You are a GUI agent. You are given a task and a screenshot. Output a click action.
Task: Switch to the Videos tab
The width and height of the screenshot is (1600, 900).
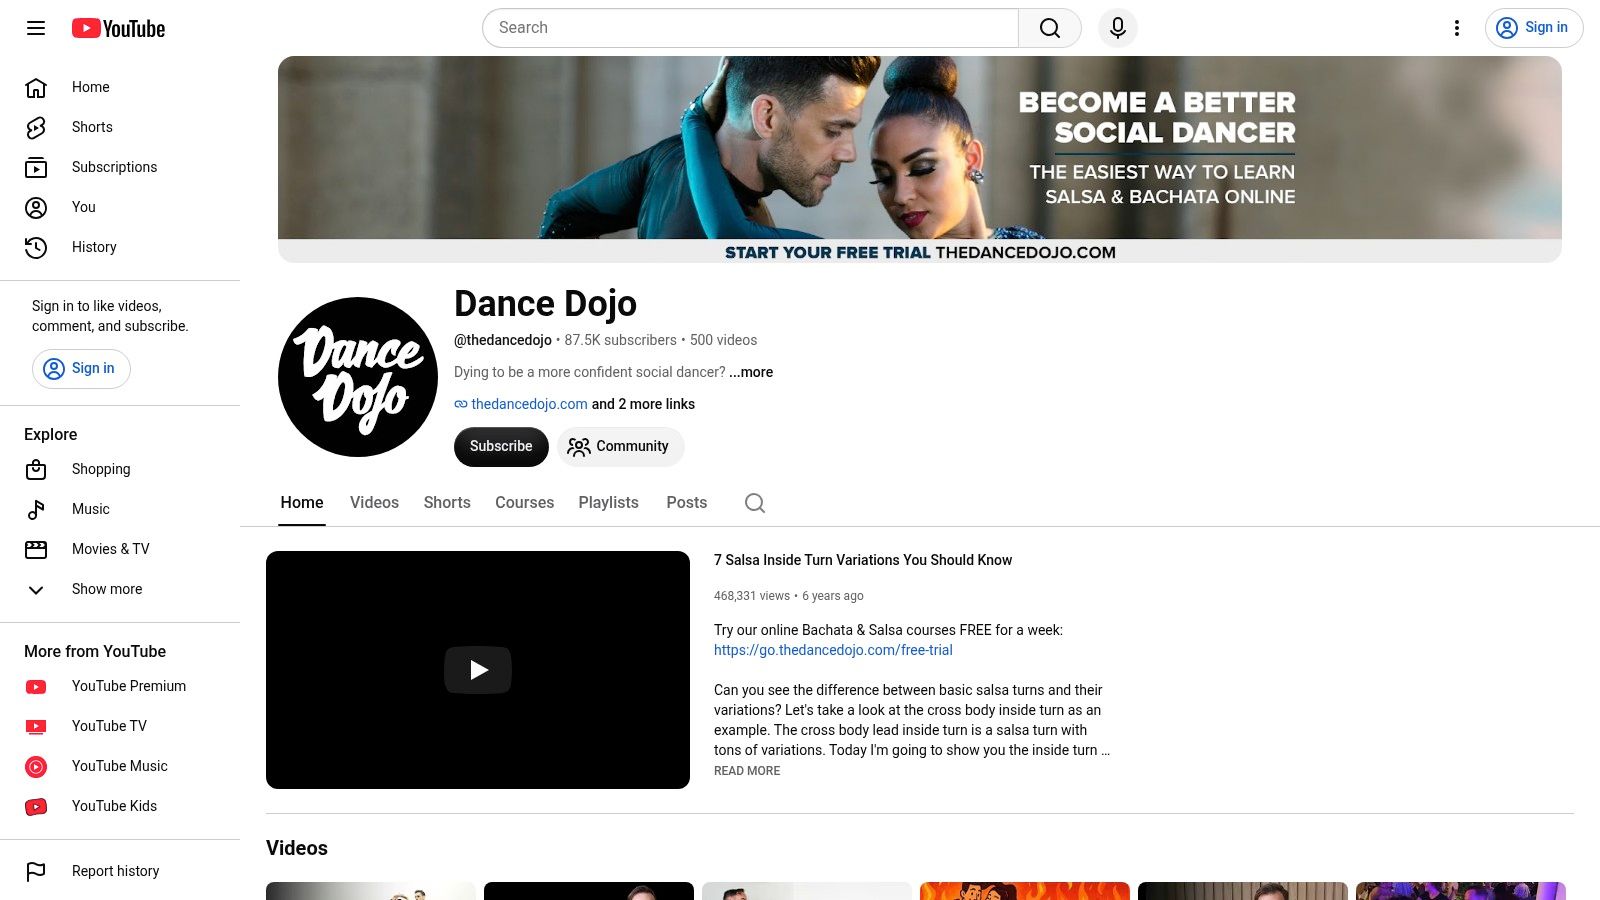point(374,503)
